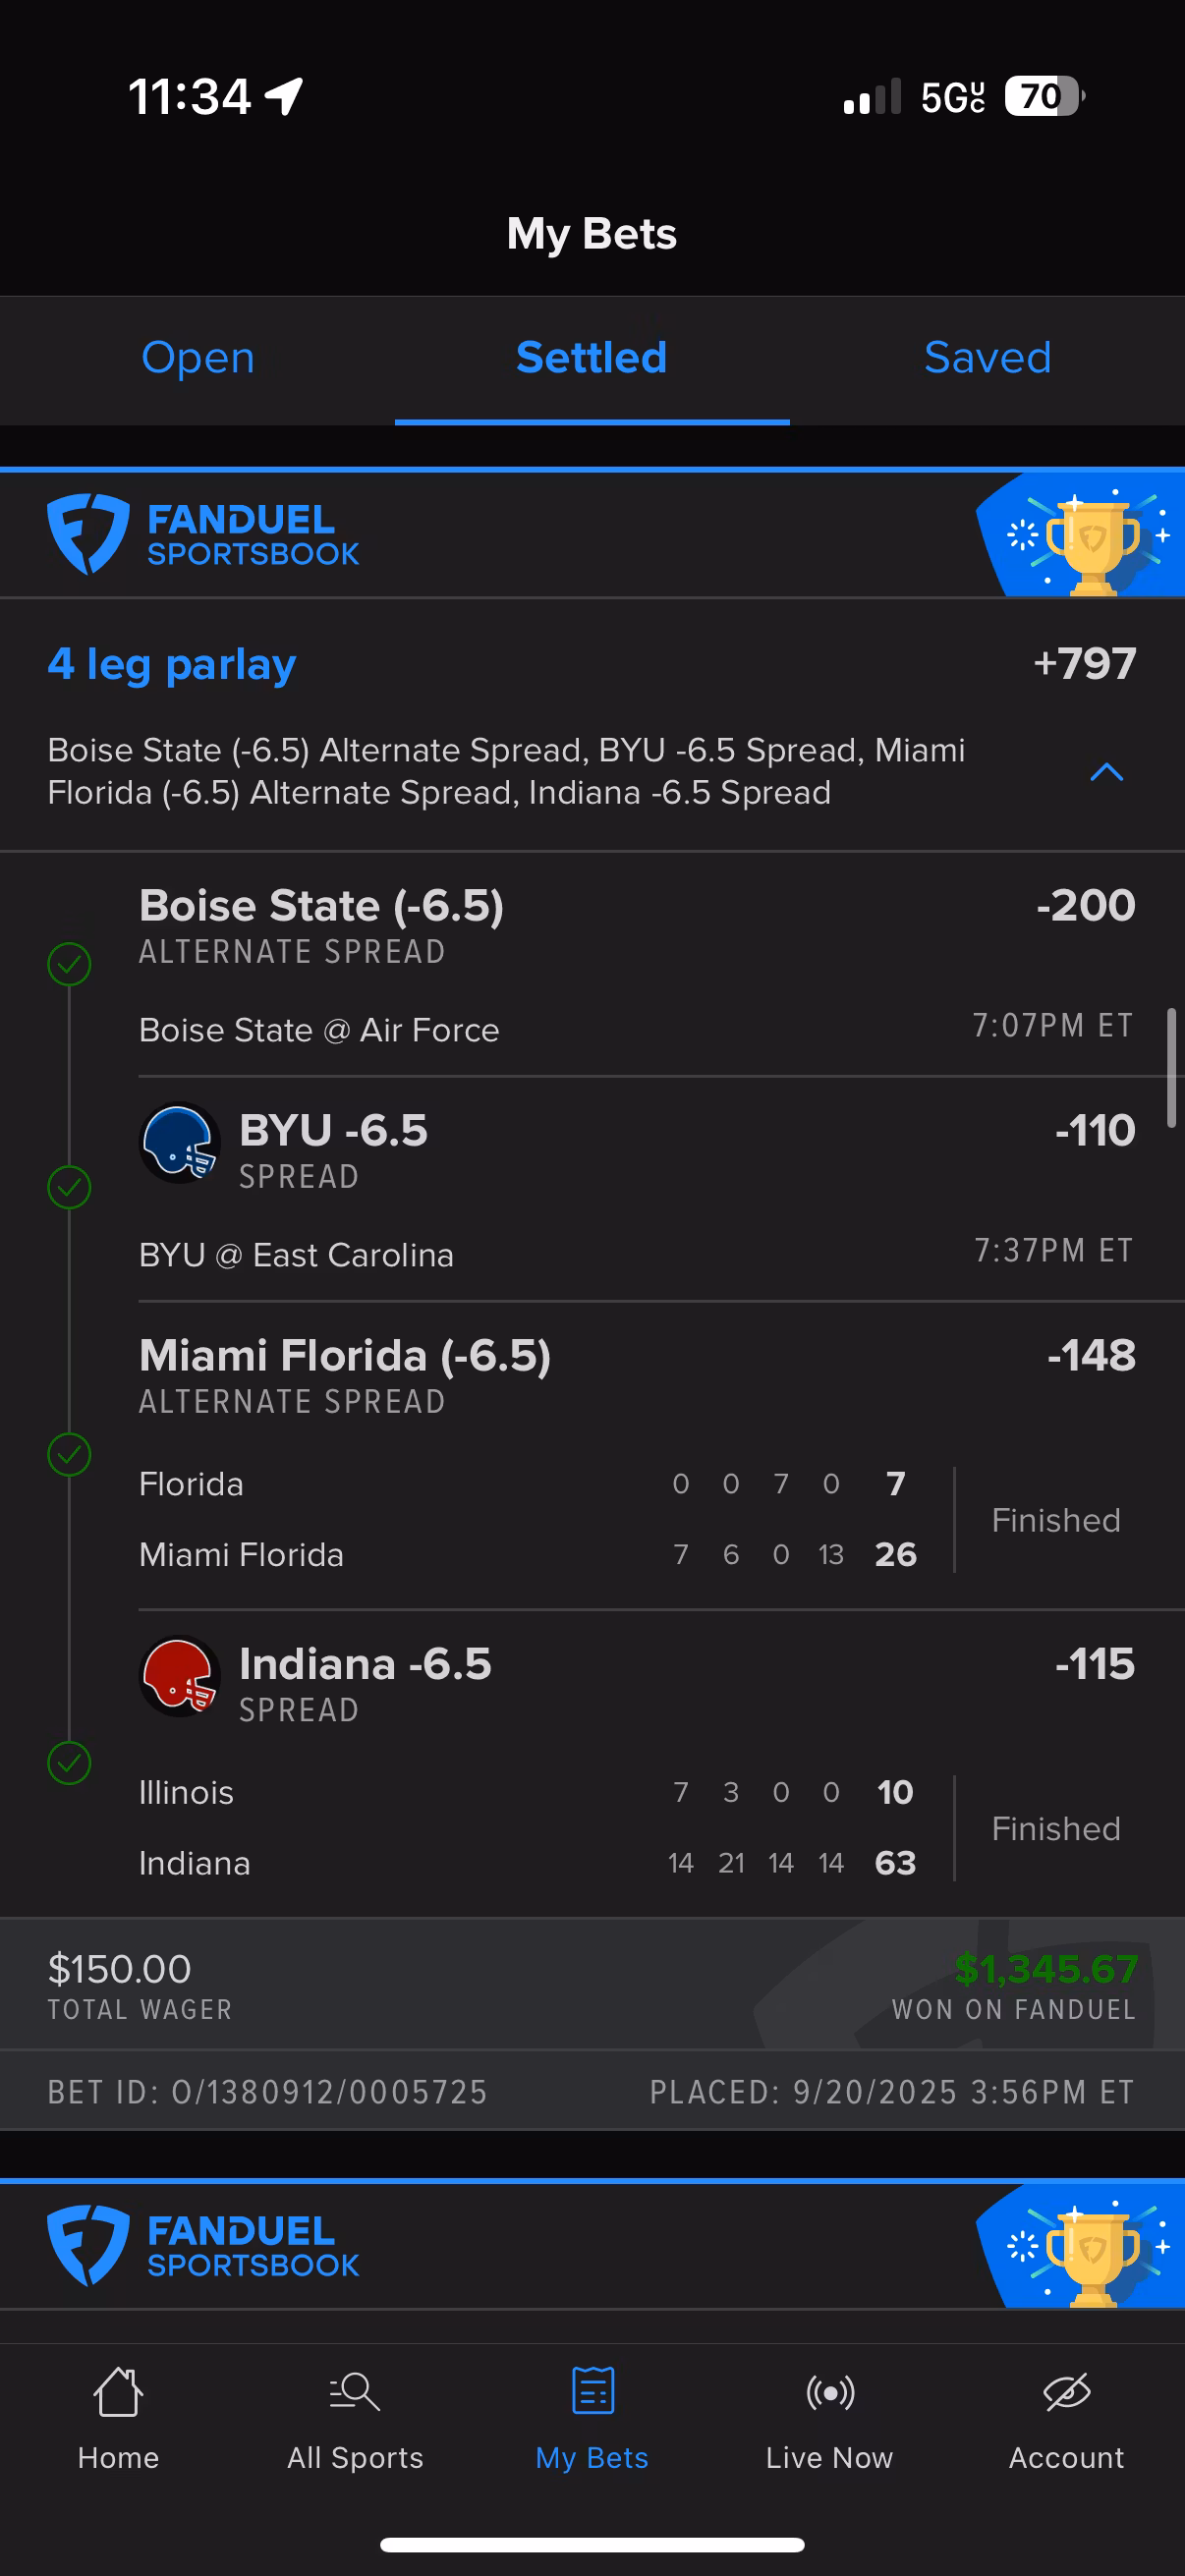Image resolution: width=1185 pixels, height=2576 pixels.
Task: Tap the green checkmark beside BYU leg
Action: click(69, 1188)
